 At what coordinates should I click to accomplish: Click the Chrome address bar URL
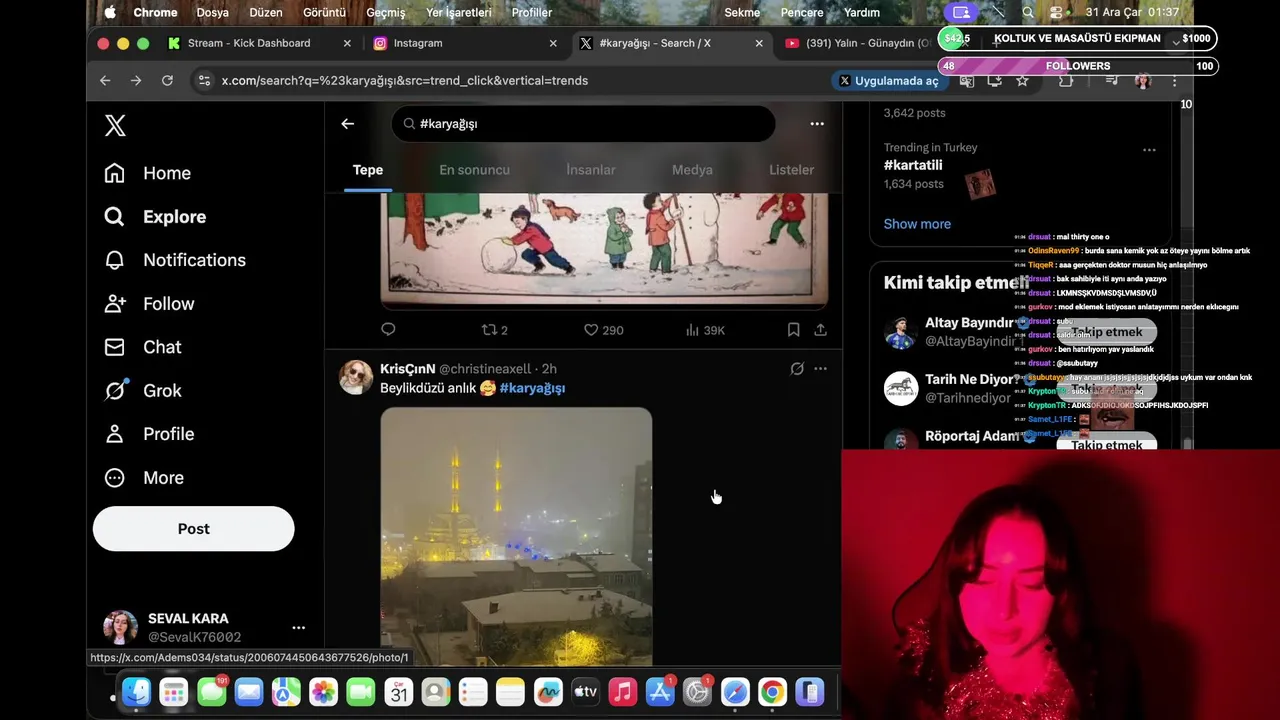click(x=405, y=80)
